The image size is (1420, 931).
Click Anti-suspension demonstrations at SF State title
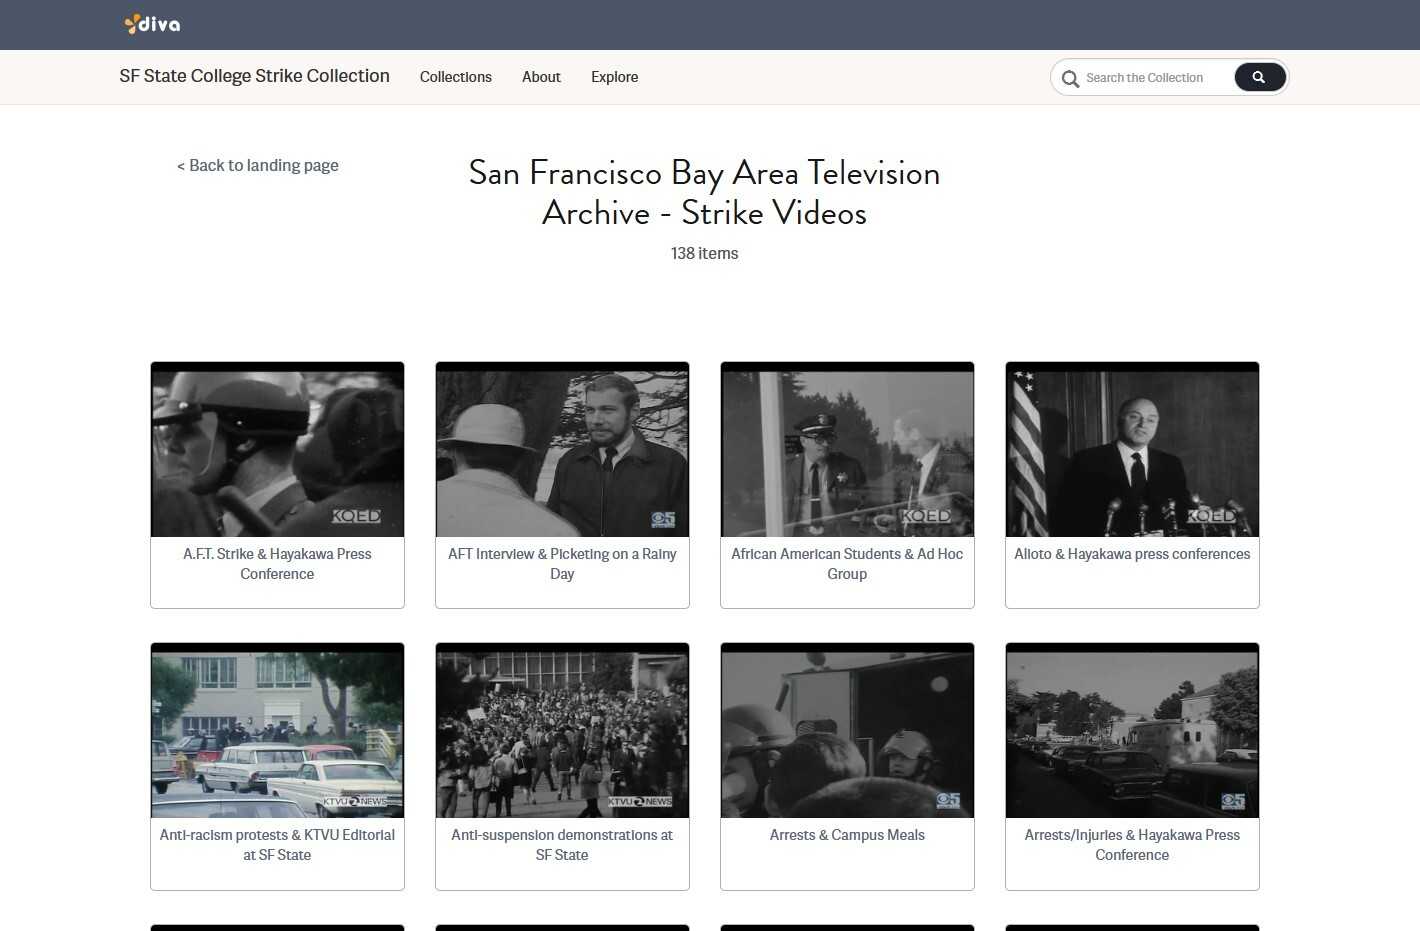coord(562,845)
